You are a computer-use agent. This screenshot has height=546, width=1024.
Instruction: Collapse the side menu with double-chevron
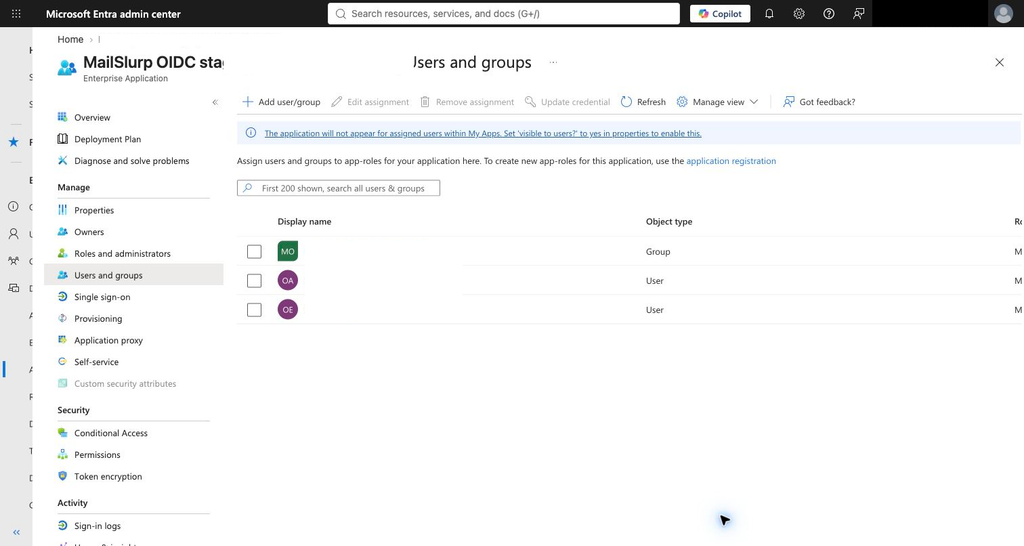pyautogui.click(x=215, y=102)
